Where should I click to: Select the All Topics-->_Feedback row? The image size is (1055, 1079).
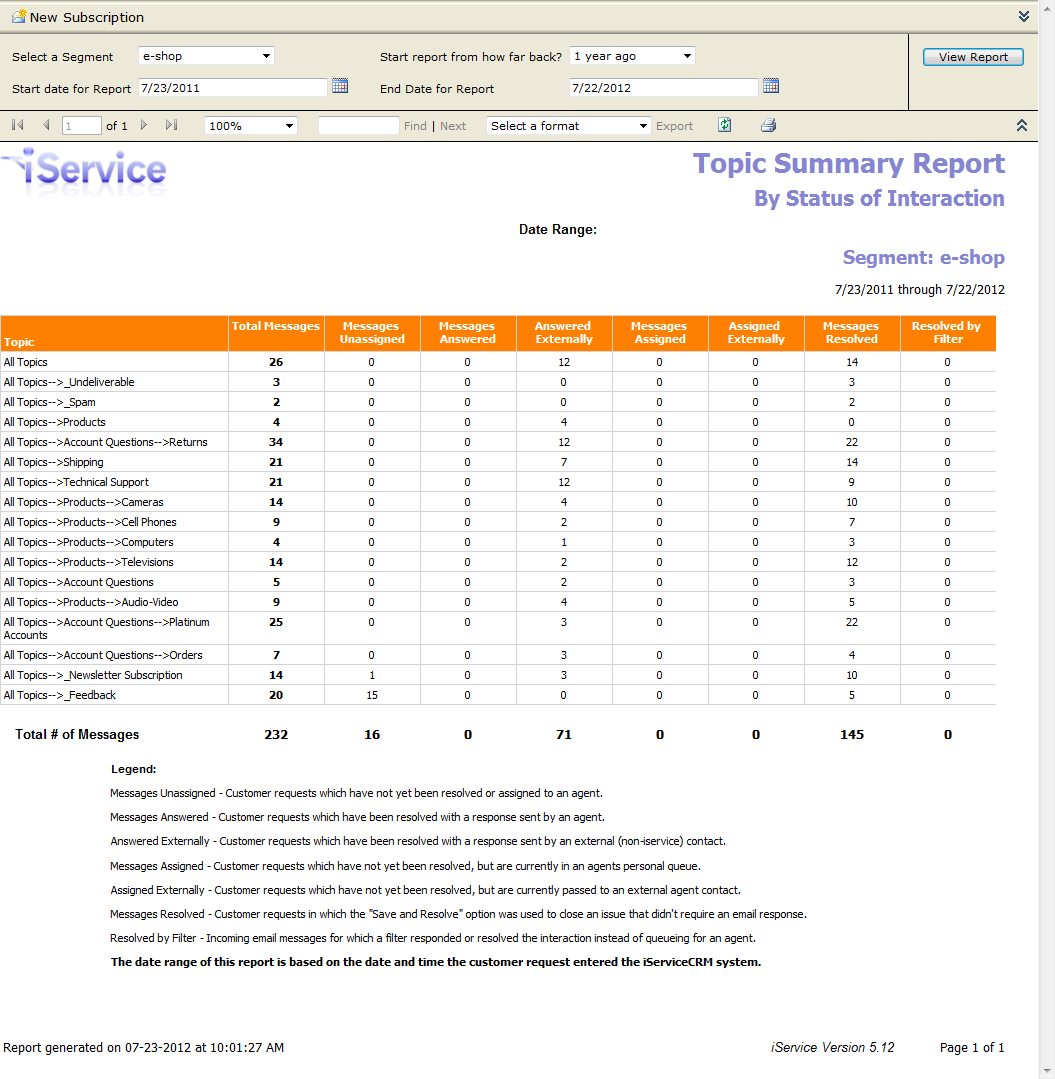coord(498,695)
